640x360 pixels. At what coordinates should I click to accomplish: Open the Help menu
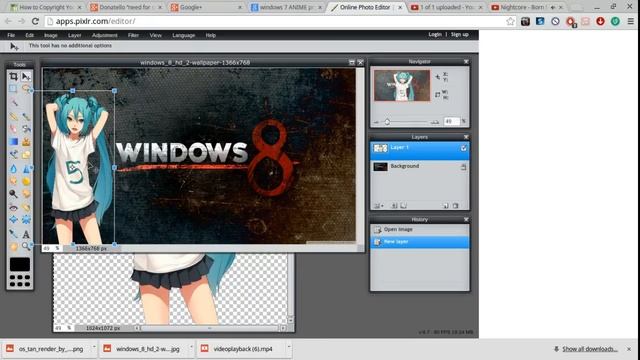tap(211, 36)
